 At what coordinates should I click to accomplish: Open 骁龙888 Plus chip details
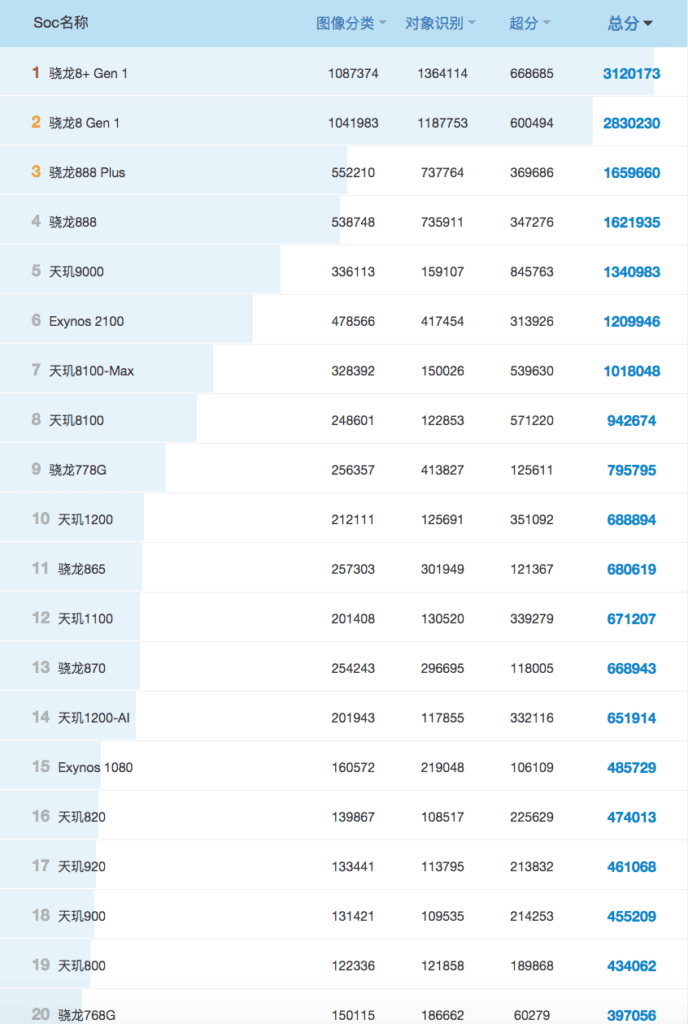(x=87, y=173)
